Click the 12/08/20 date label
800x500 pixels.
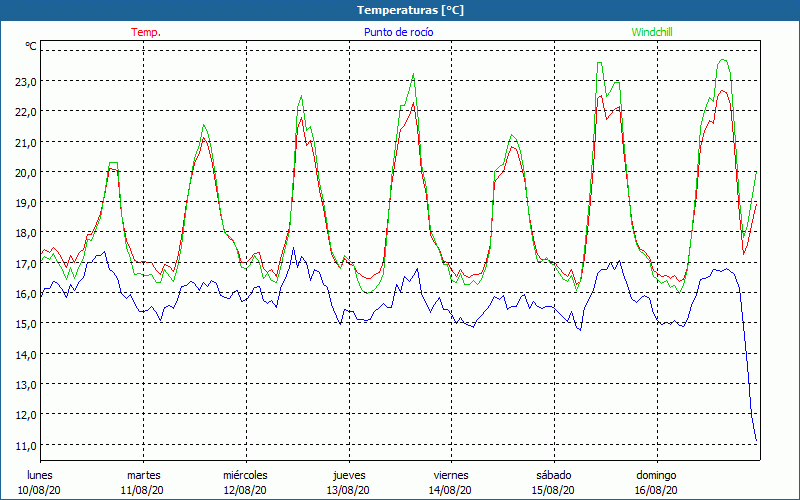(x=245, y=490)
